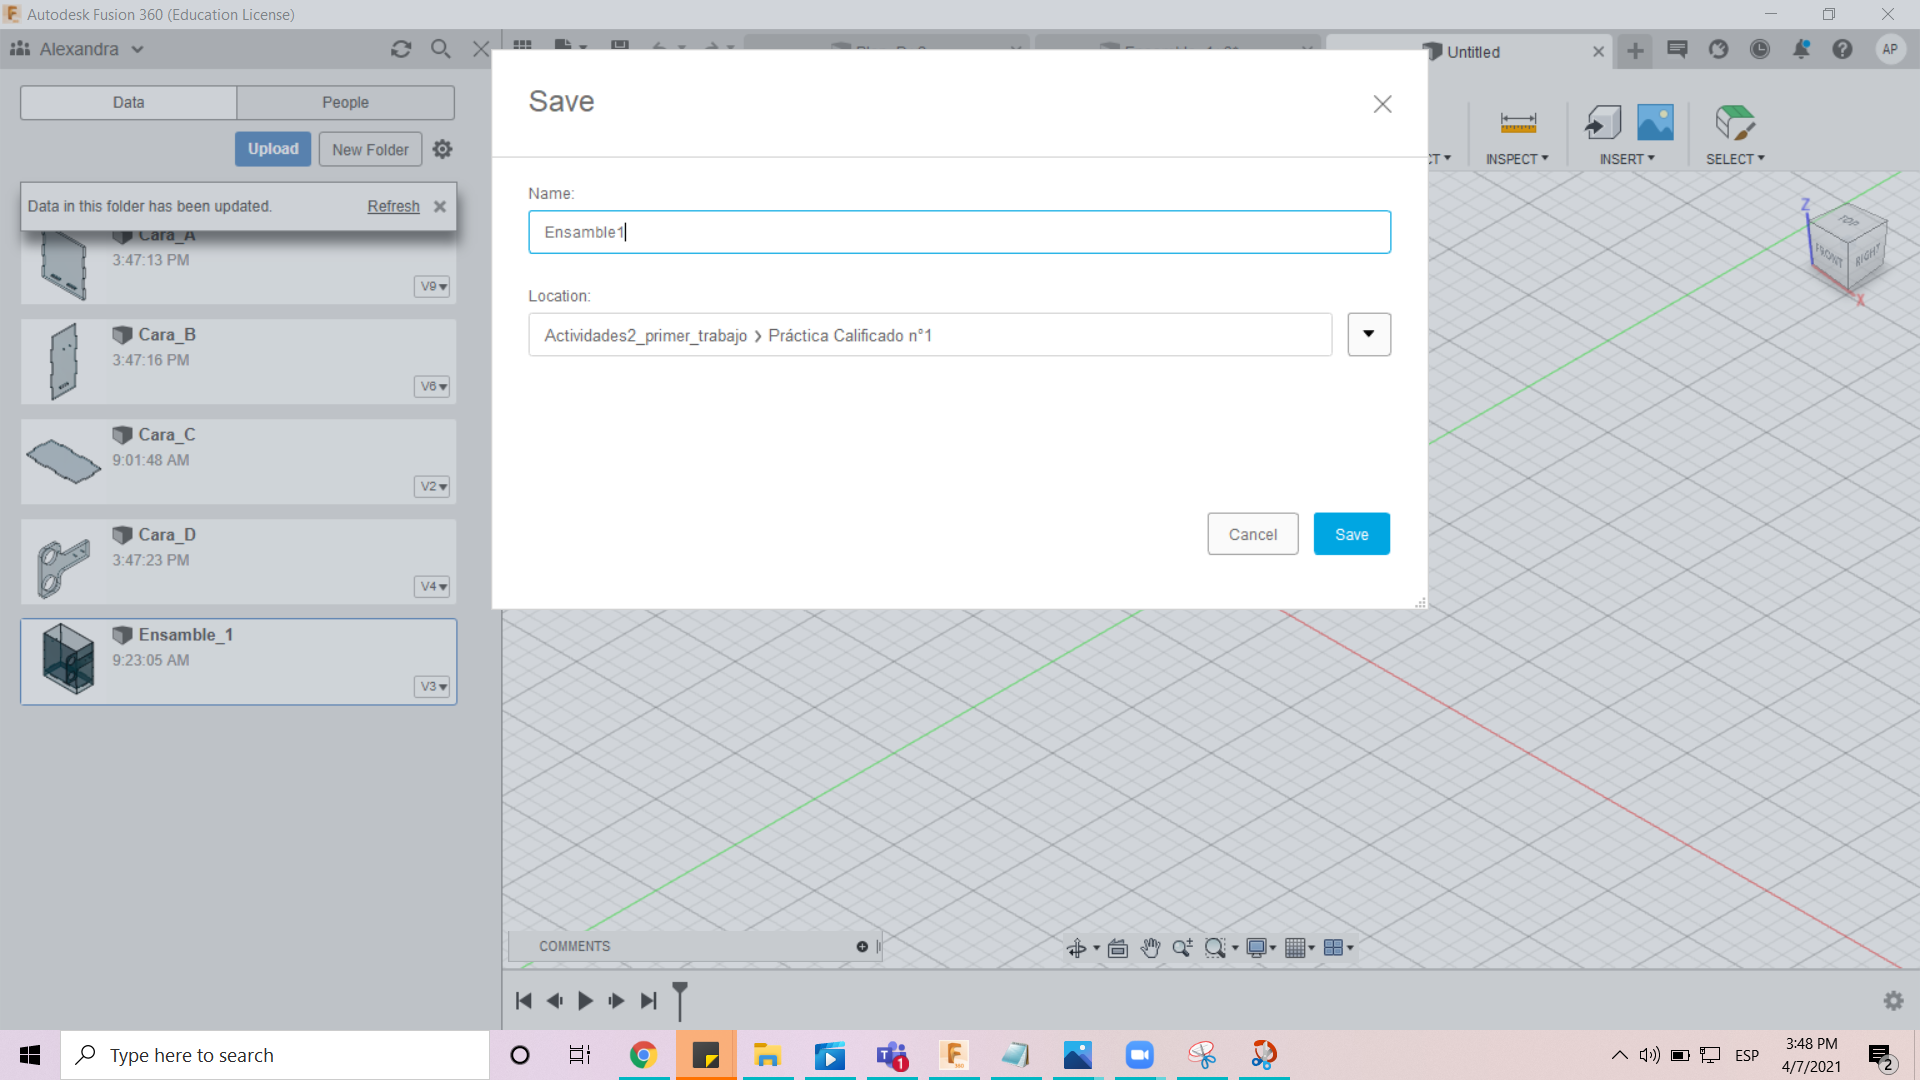Expand the location folder dropdown
The width and height of the screenshot is (1920, 1080).
click(1367, 334)
